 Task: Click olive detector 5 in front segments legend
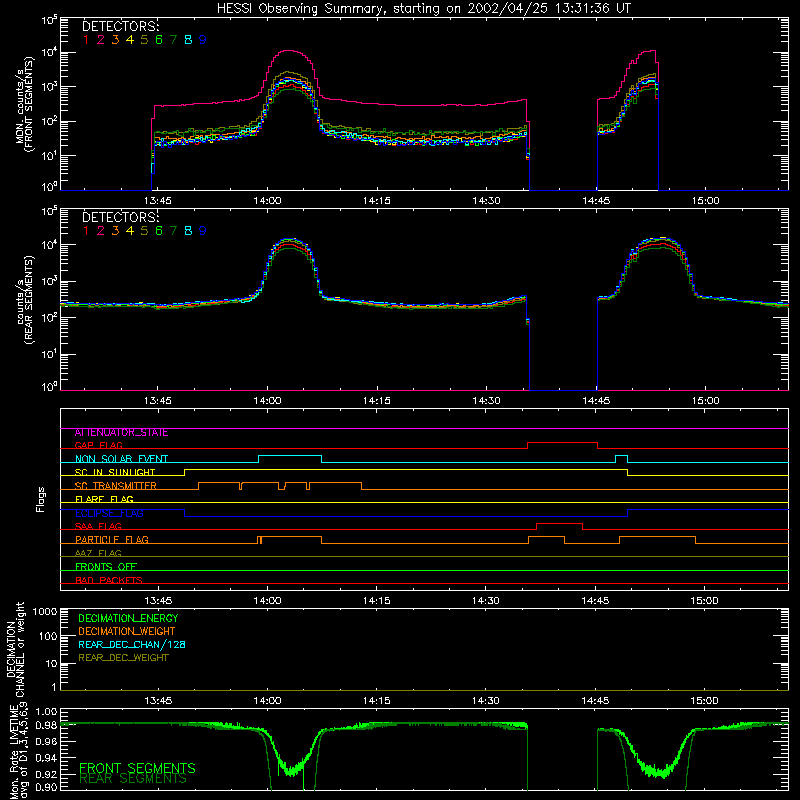click(144, 40)
